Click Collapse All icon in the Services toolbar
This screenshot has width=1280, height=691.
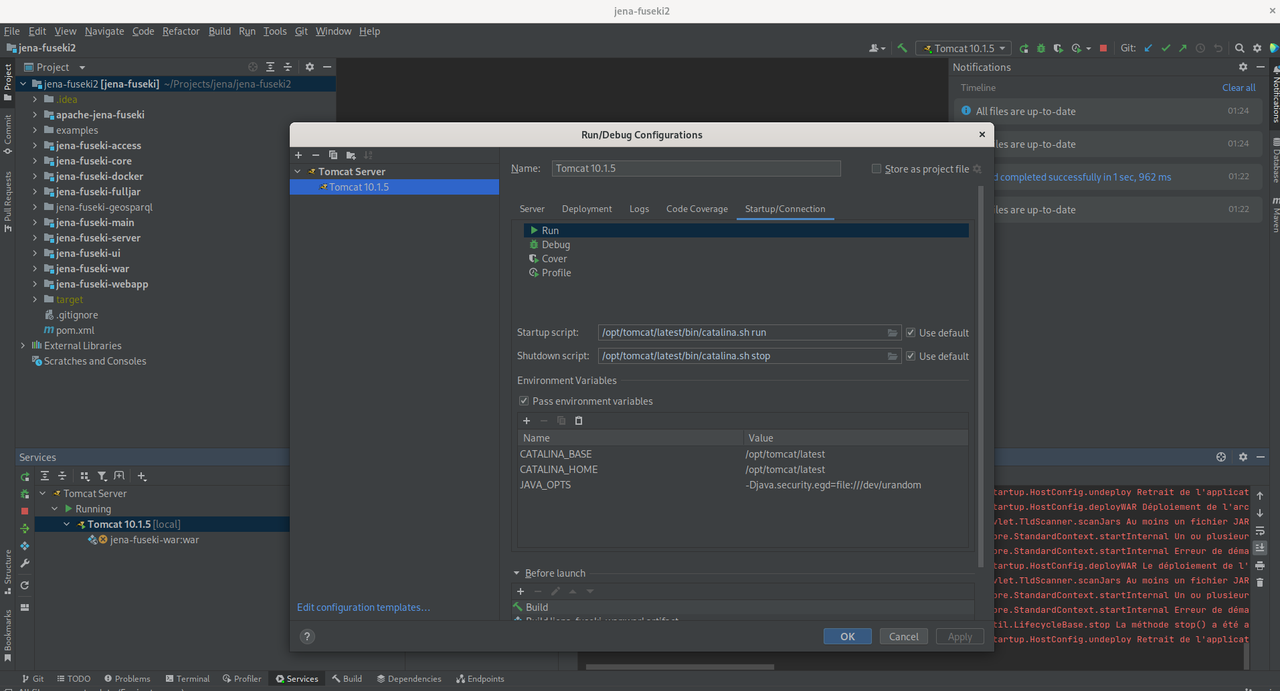click(x=62, y=477)
